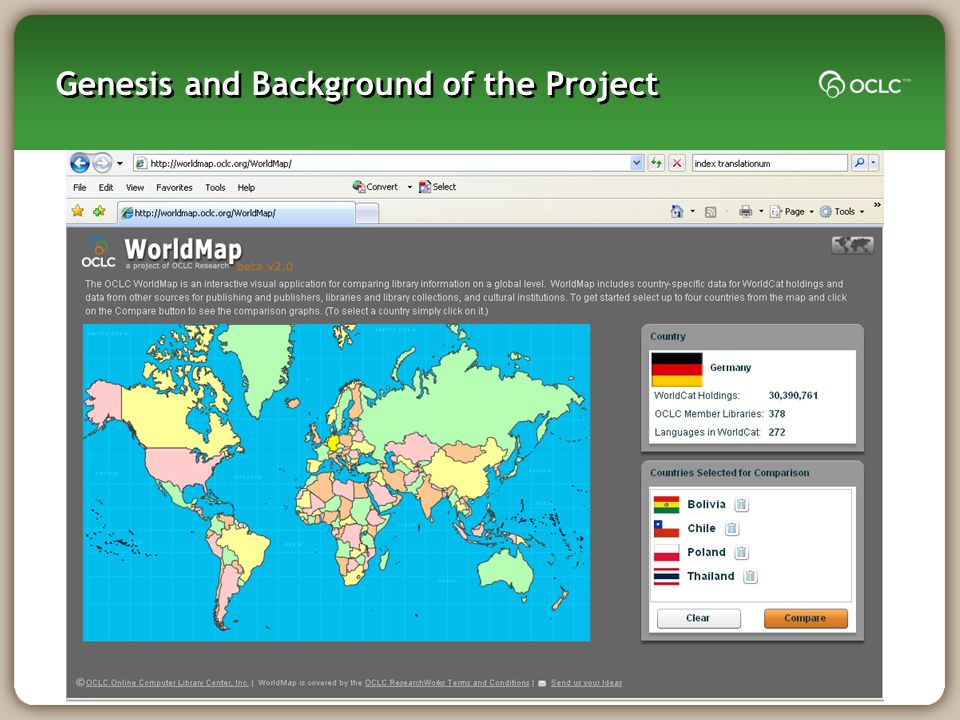960x720 pixels.
Task: Open OCLC ResearchWorks Terms and Conditions link
Action: pyautogui.click(x=447, y=683)
